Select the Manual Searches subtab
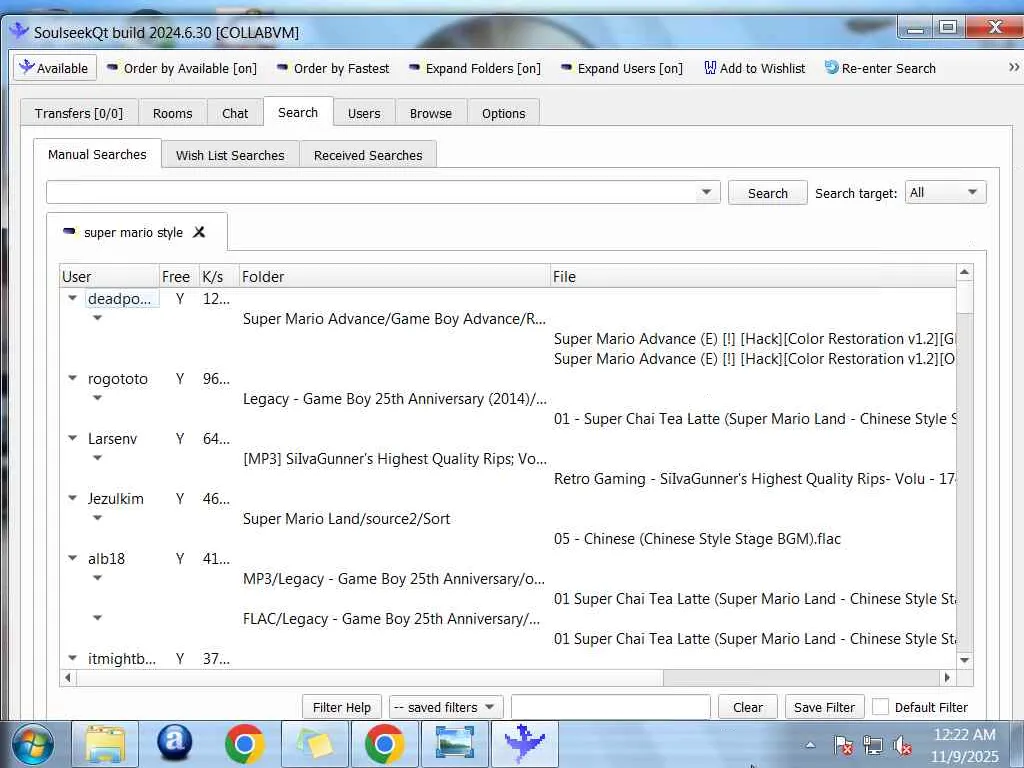 click(x=97, y=154)
